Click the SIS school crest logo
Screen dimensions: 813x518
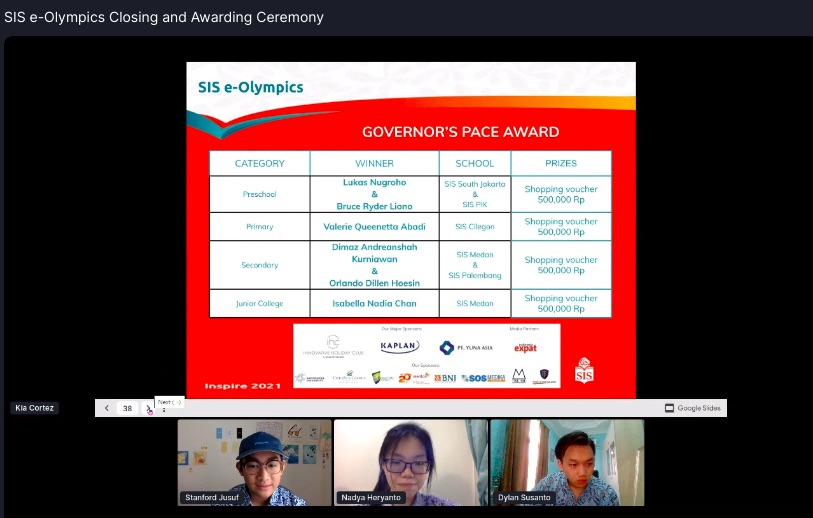(585, 372)
